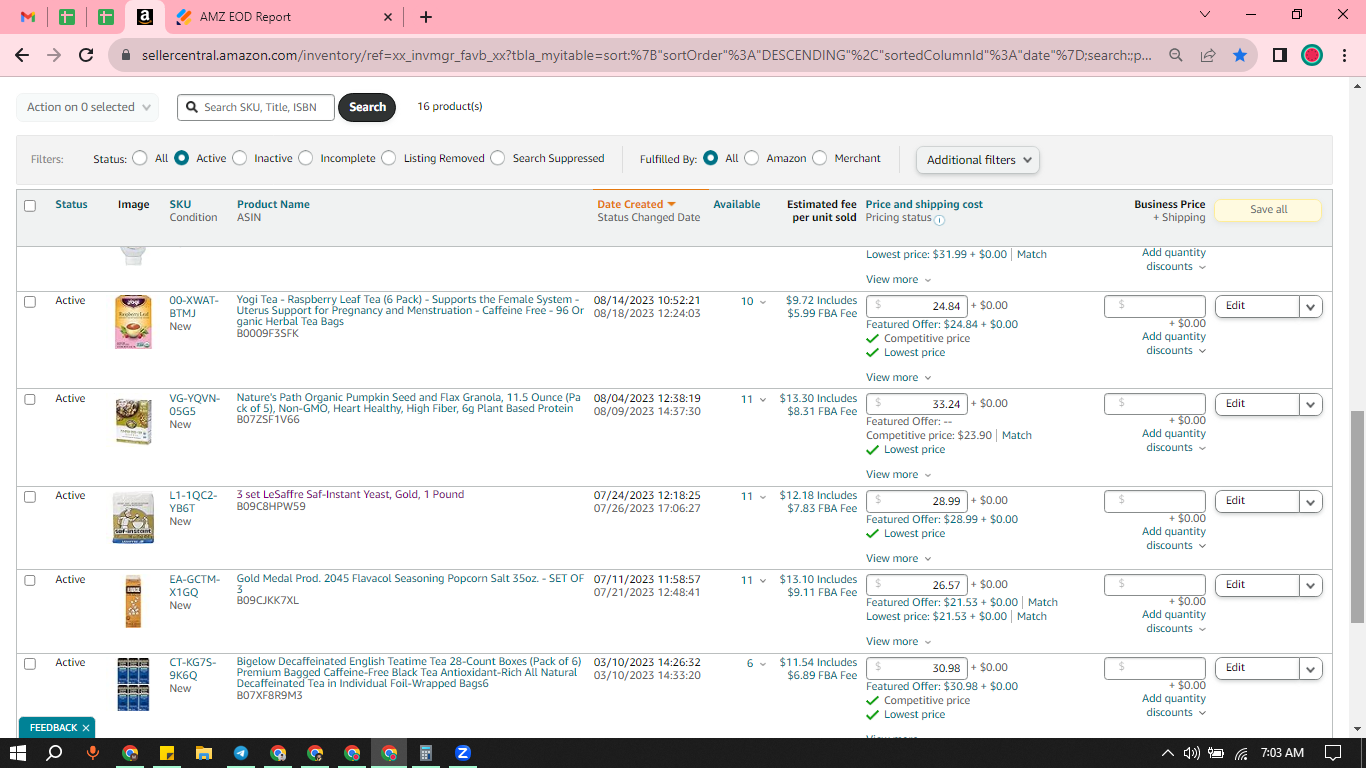Click the zoom magnifier icon in address bar

point(1176,56)
